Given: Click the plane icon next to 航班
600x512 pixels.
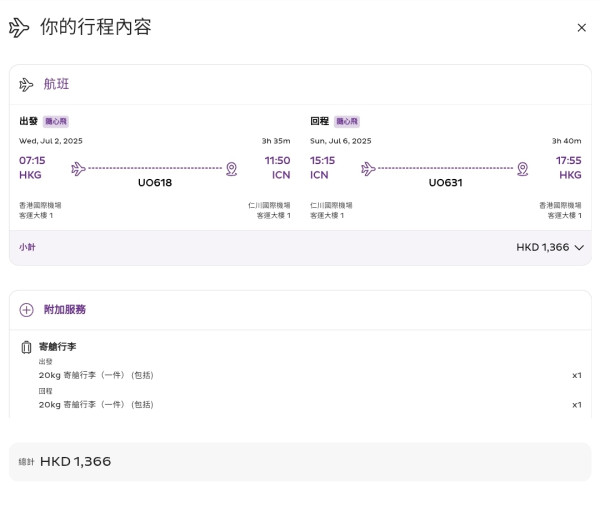Looking at the screenshot, I should pos(27,85).
